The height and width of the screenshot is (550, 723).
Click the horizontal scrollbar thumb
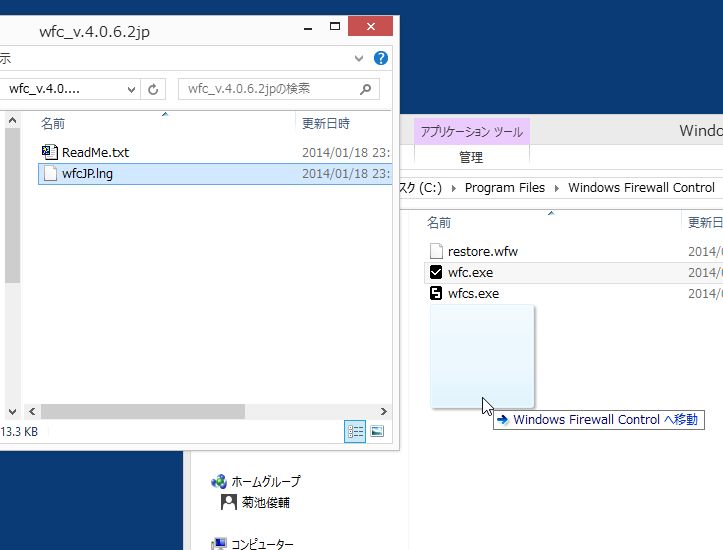(143, 411)
